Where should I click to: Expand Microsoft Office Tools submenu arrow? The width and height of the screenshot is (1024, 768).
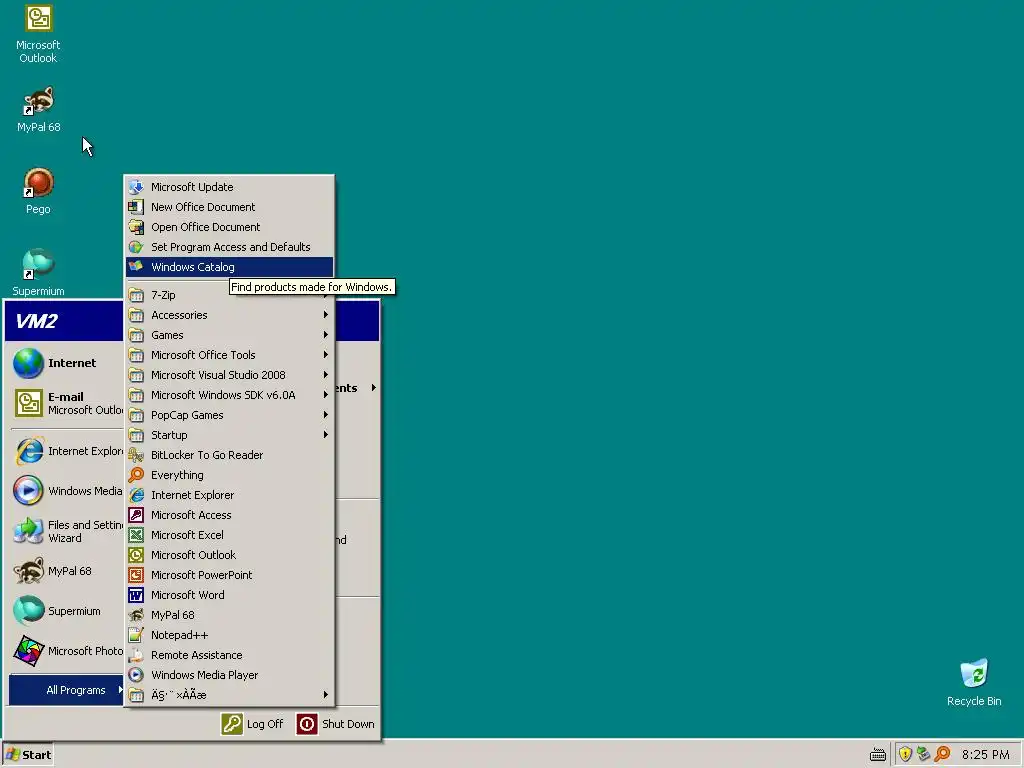[x=325, y=355]
